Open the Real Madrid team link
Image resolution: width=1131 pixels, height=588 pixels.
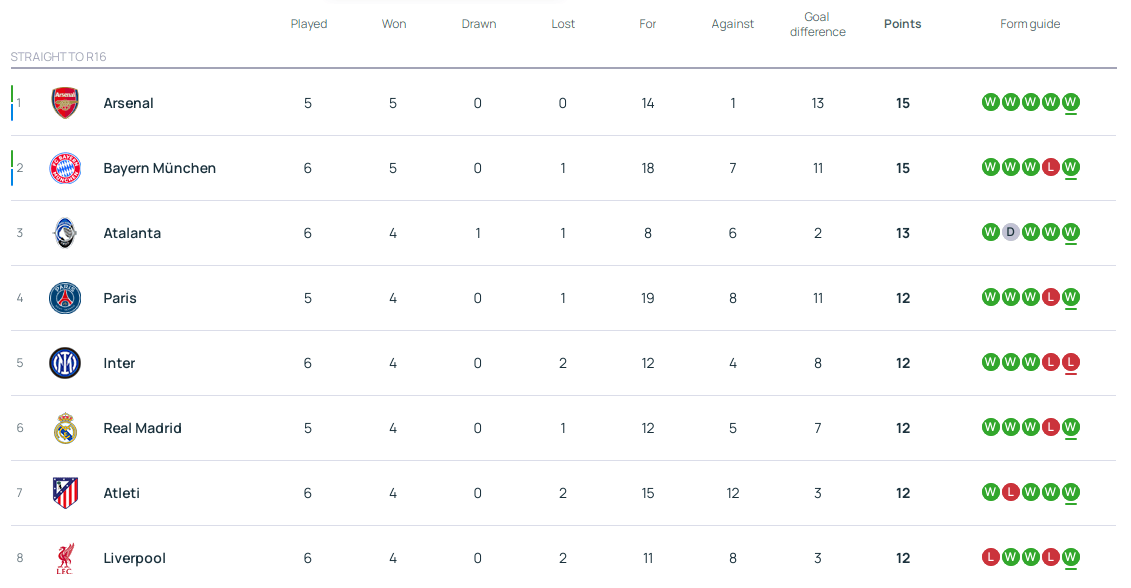point(142,428)
